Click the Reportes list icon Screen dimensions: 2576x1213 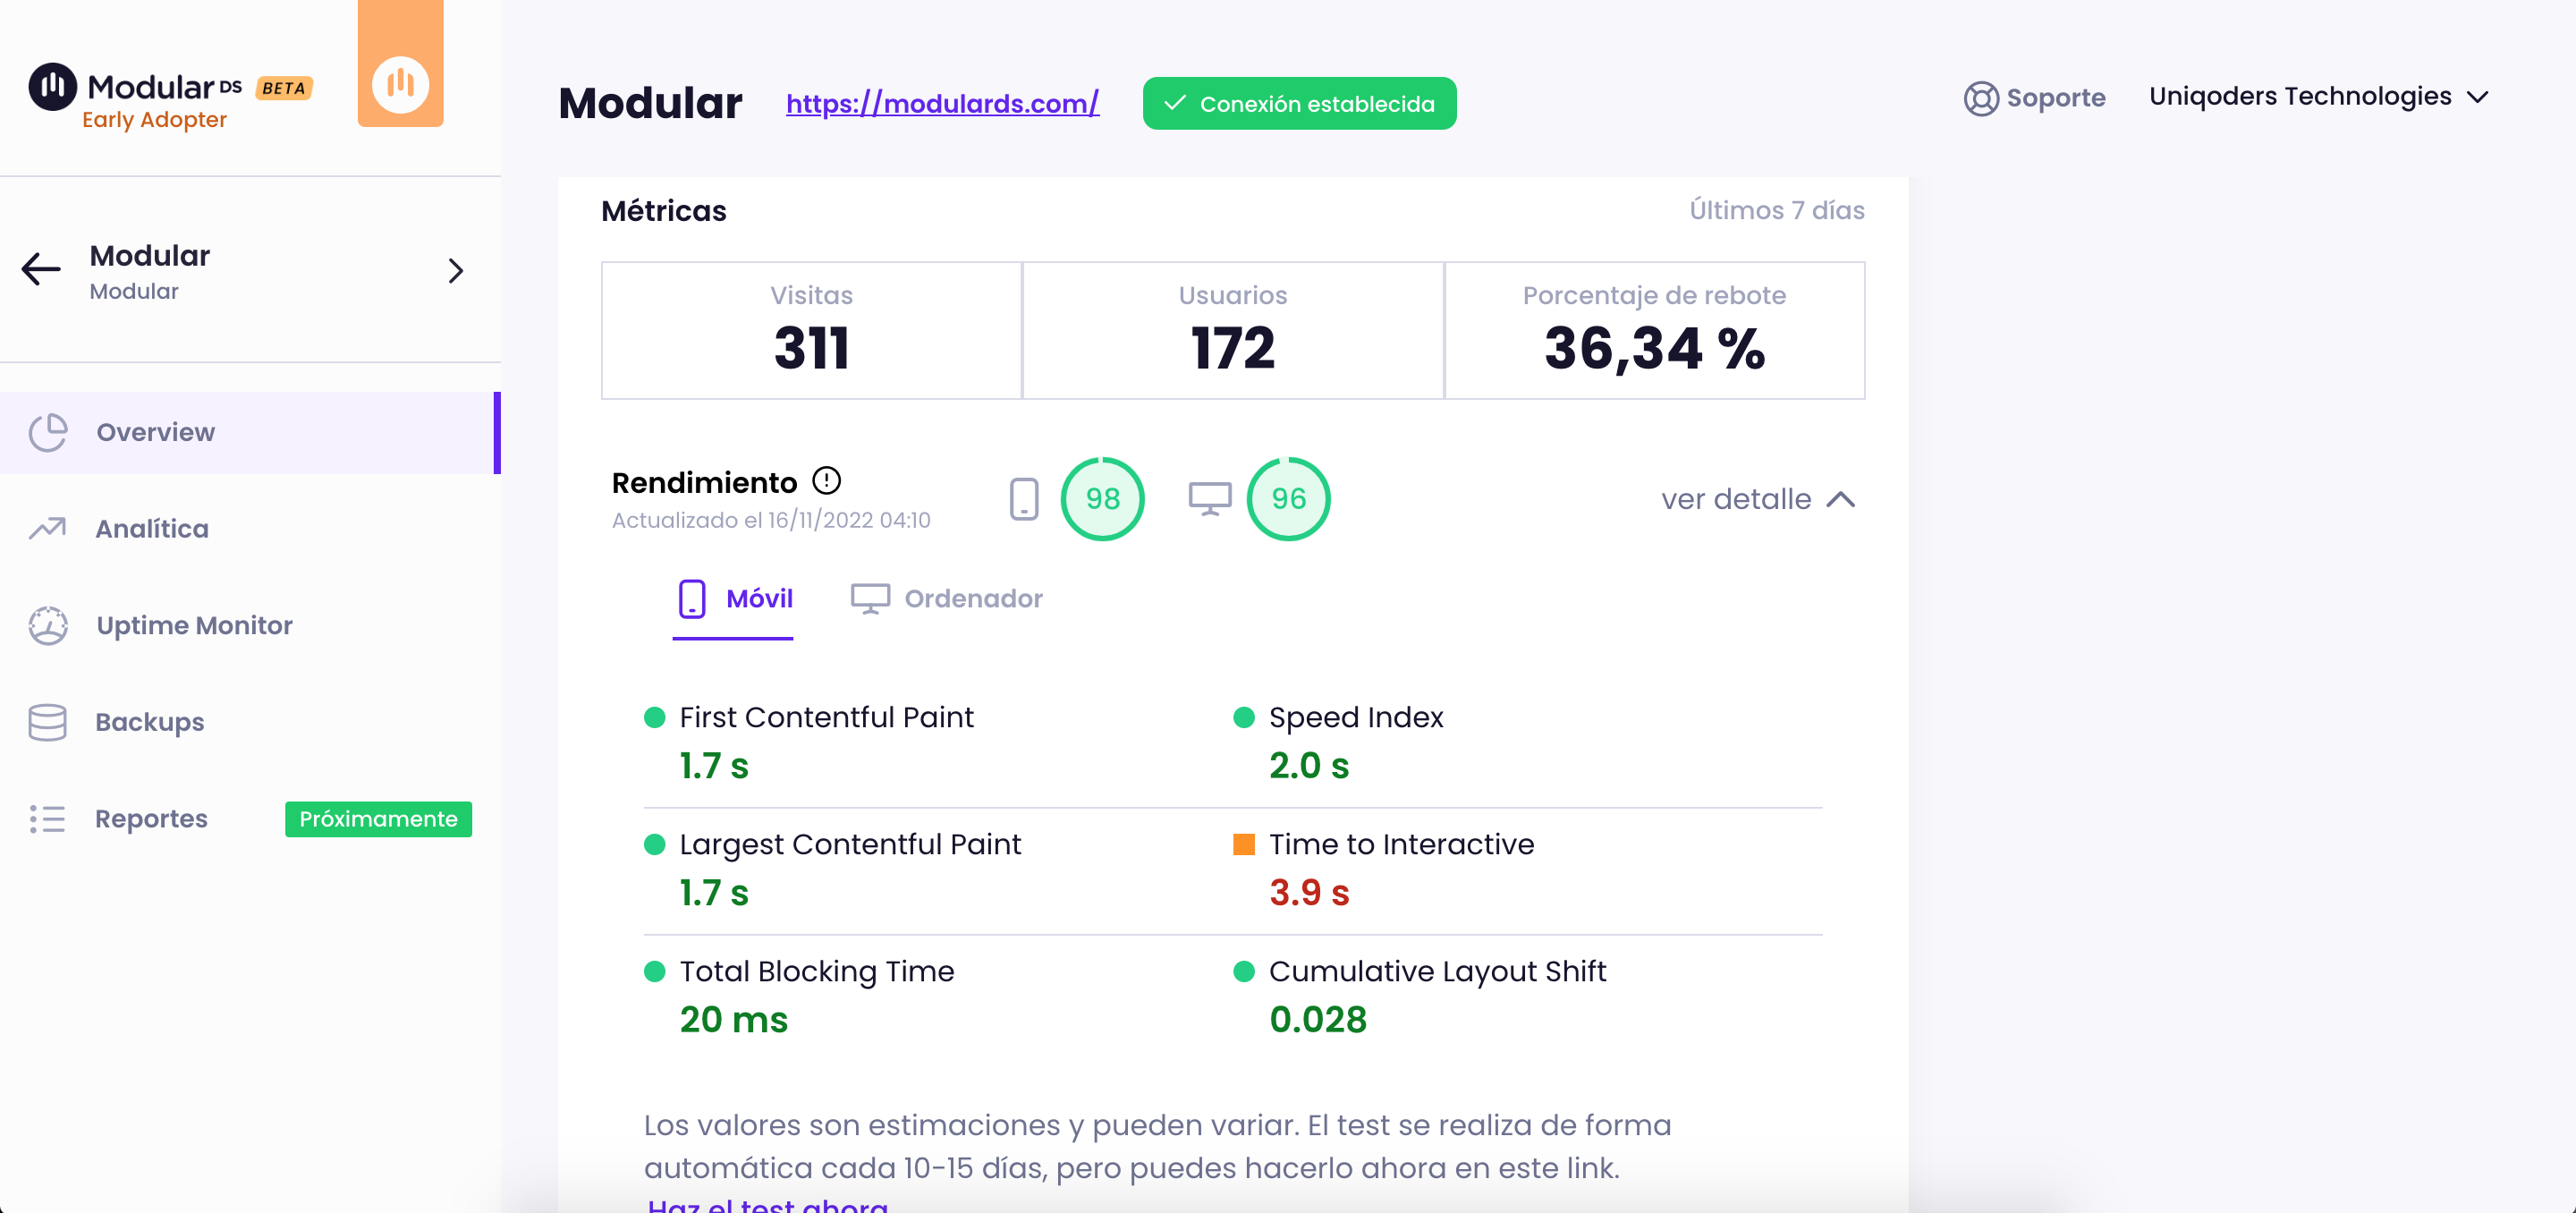tap(48, 819)
